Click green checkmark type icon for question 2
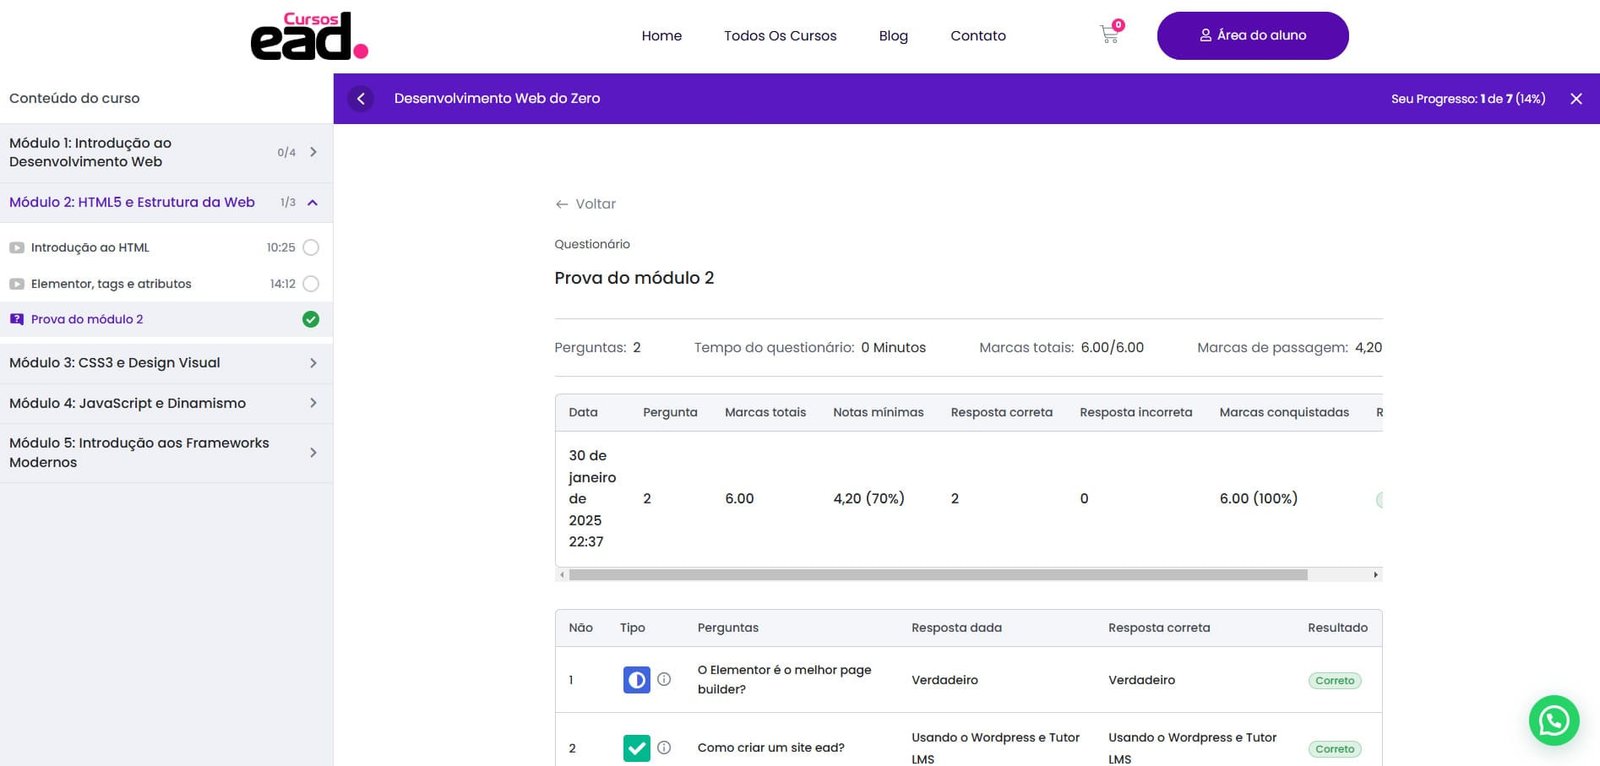Image resolution: width=1600 pixels, height=766 pixels. point(636,748)
